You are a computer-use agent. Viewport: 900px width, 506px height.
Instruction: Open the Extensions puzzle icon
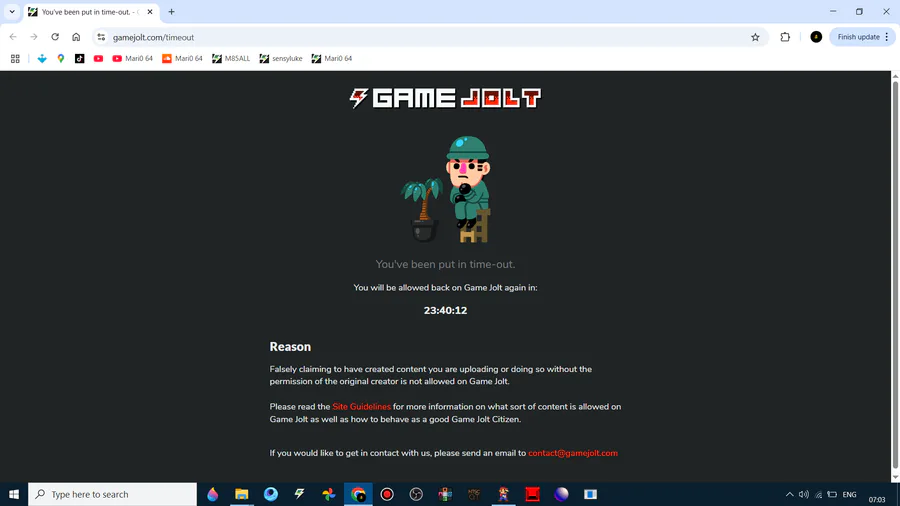[785, 37]
